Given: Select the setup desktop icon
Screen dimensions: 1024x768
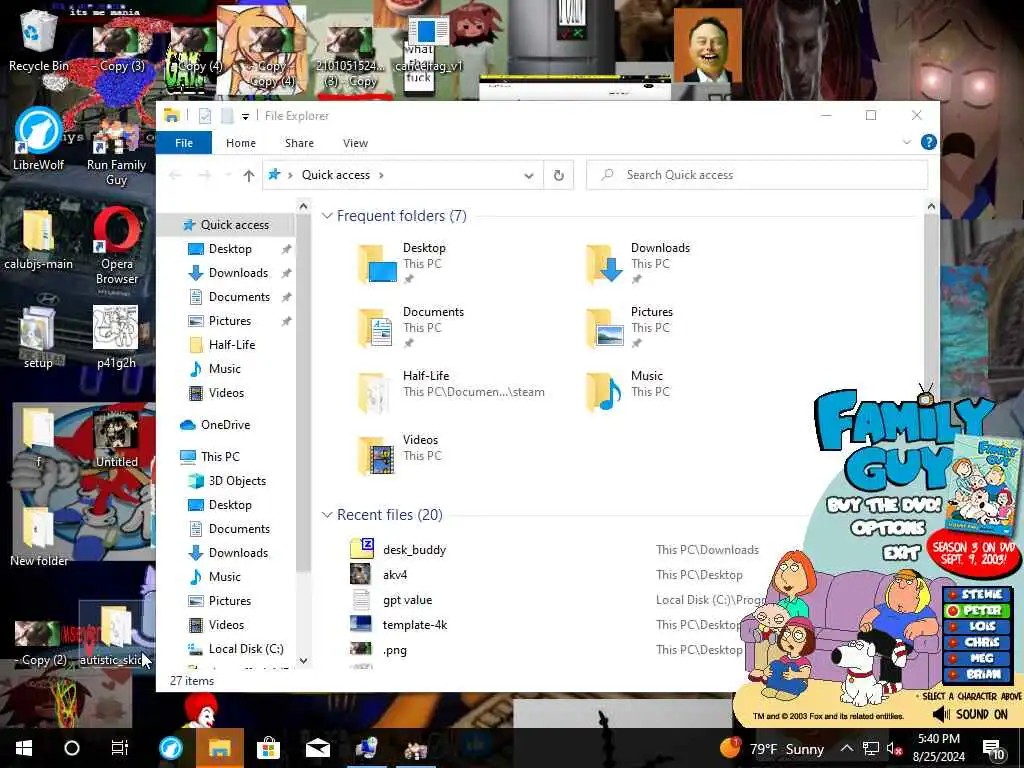Looking at the screenshot, I should [38, 337].
